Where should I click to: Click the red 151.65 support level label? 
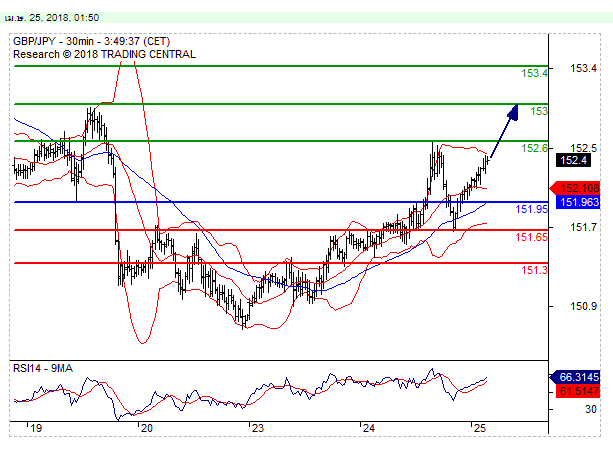click(531, 237)
